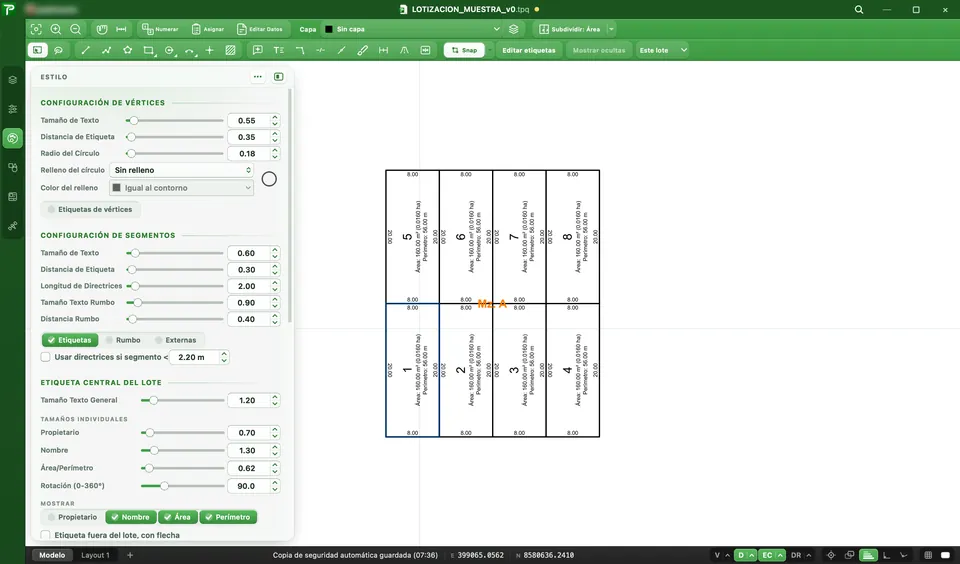Toggle the grid display in status bar
This screenshot has height=564, width=960.
pyautogui.click(x=928, y=555)
